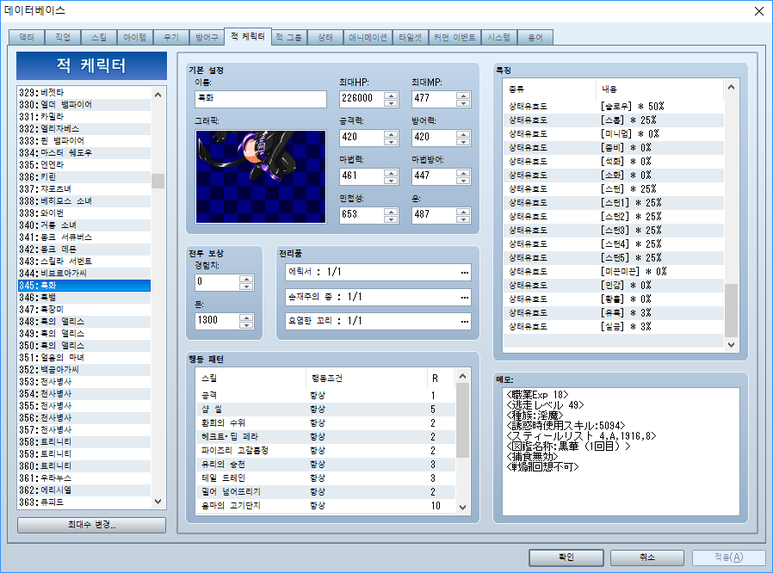Open the 스킬 tab
Image resolution: width=773 pixels, height=573 pixels.
point(99,37)
